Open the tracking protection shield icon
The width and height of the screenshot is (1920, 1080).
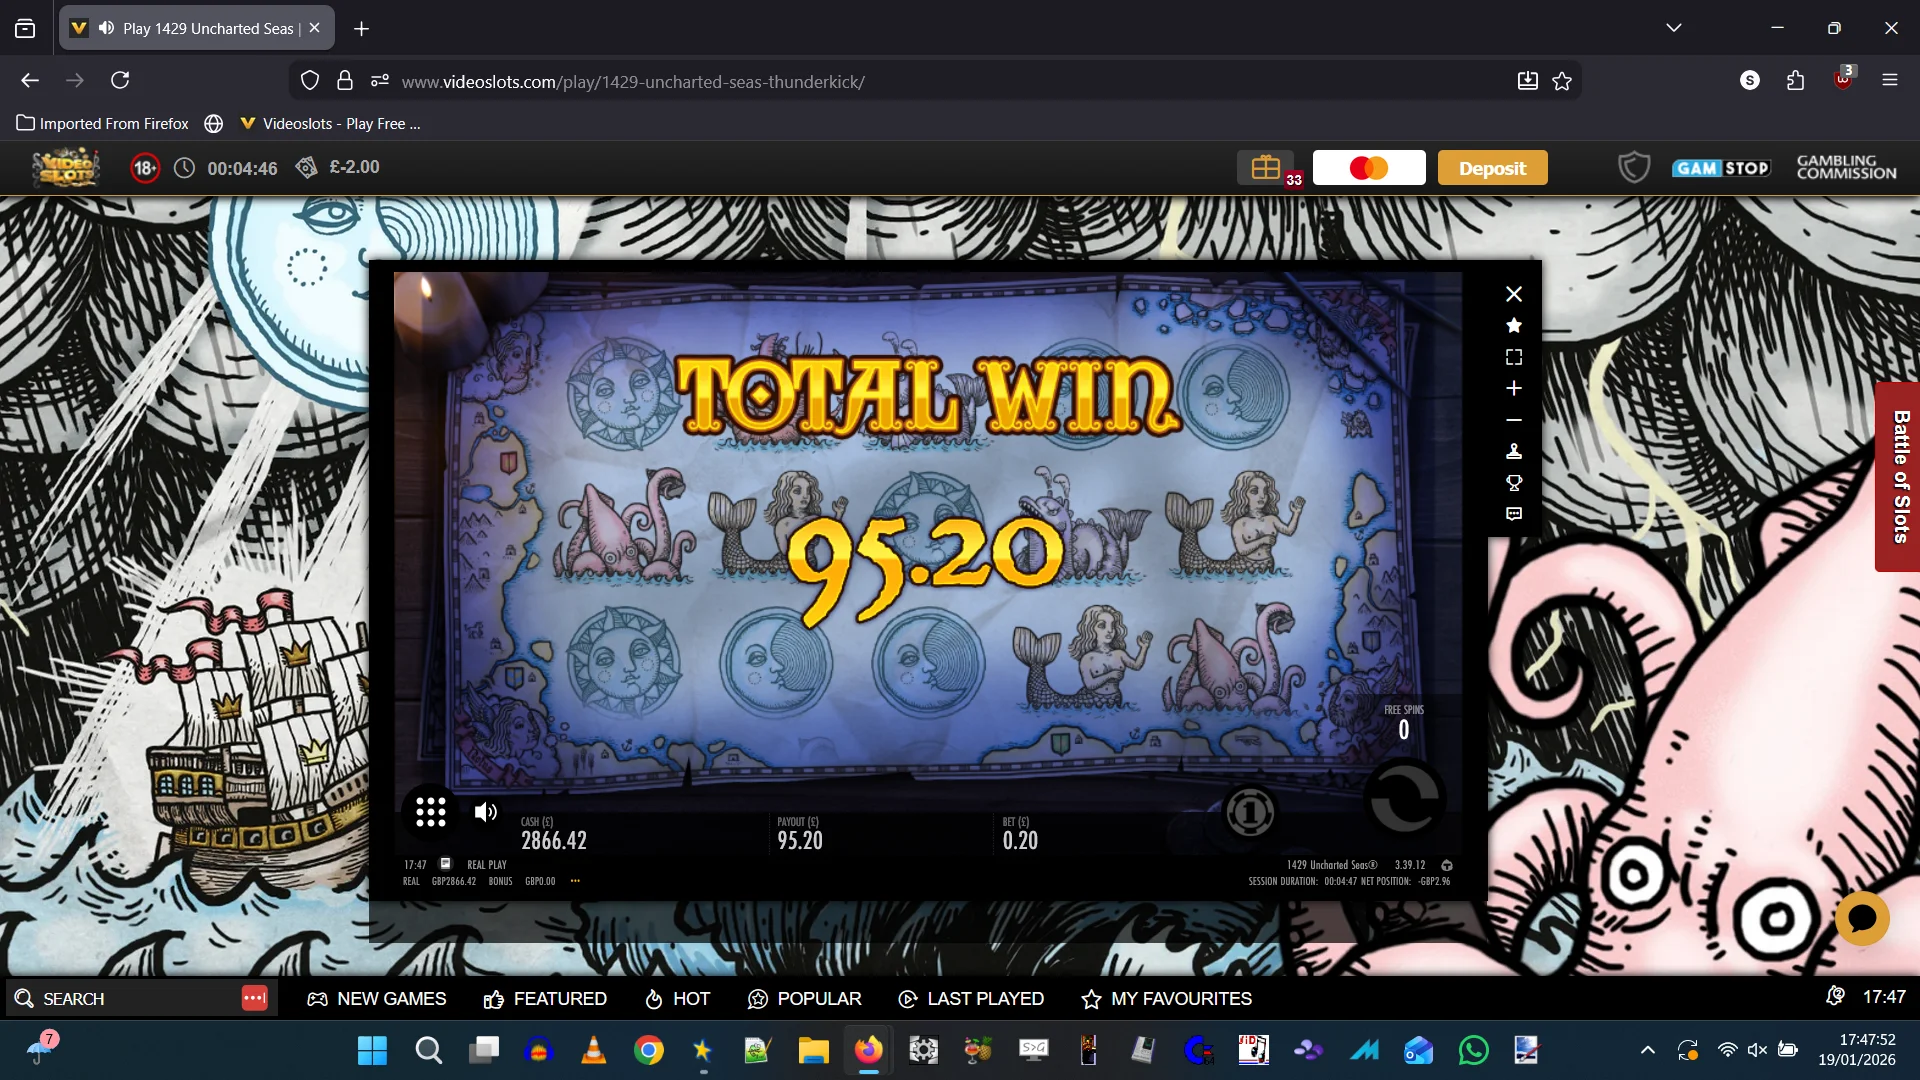(310, 80)
